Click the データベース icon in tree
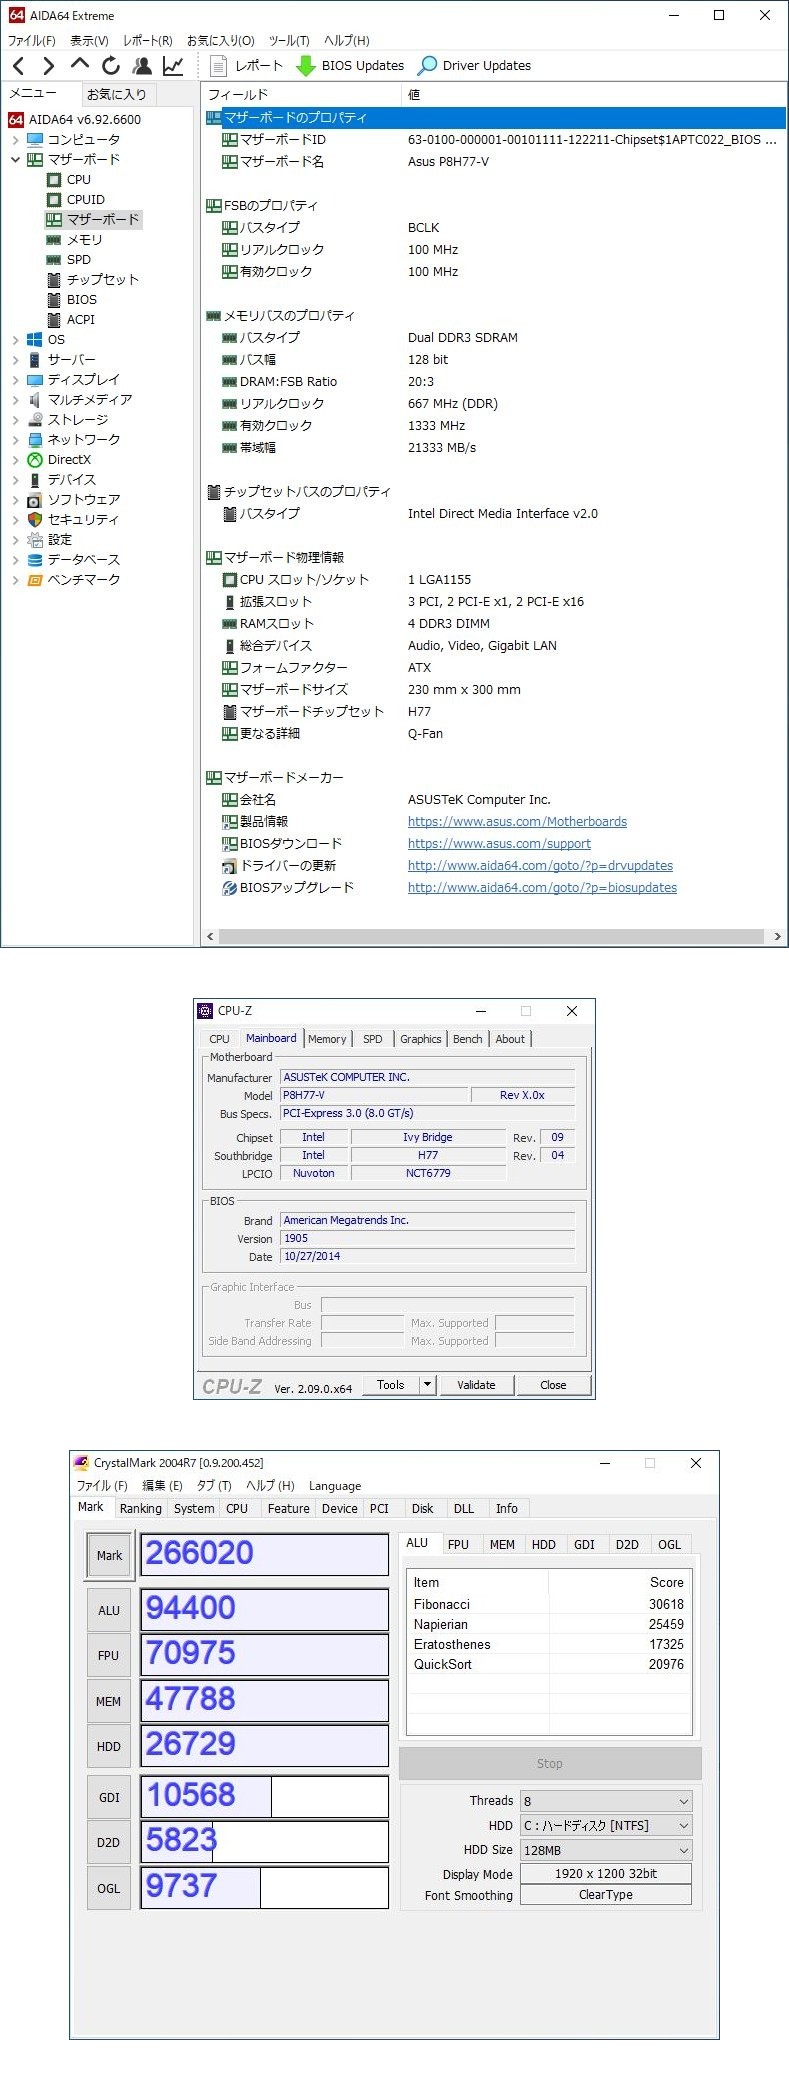Image resolution: width=789 pixels, height=2090 pixels. 35,560
